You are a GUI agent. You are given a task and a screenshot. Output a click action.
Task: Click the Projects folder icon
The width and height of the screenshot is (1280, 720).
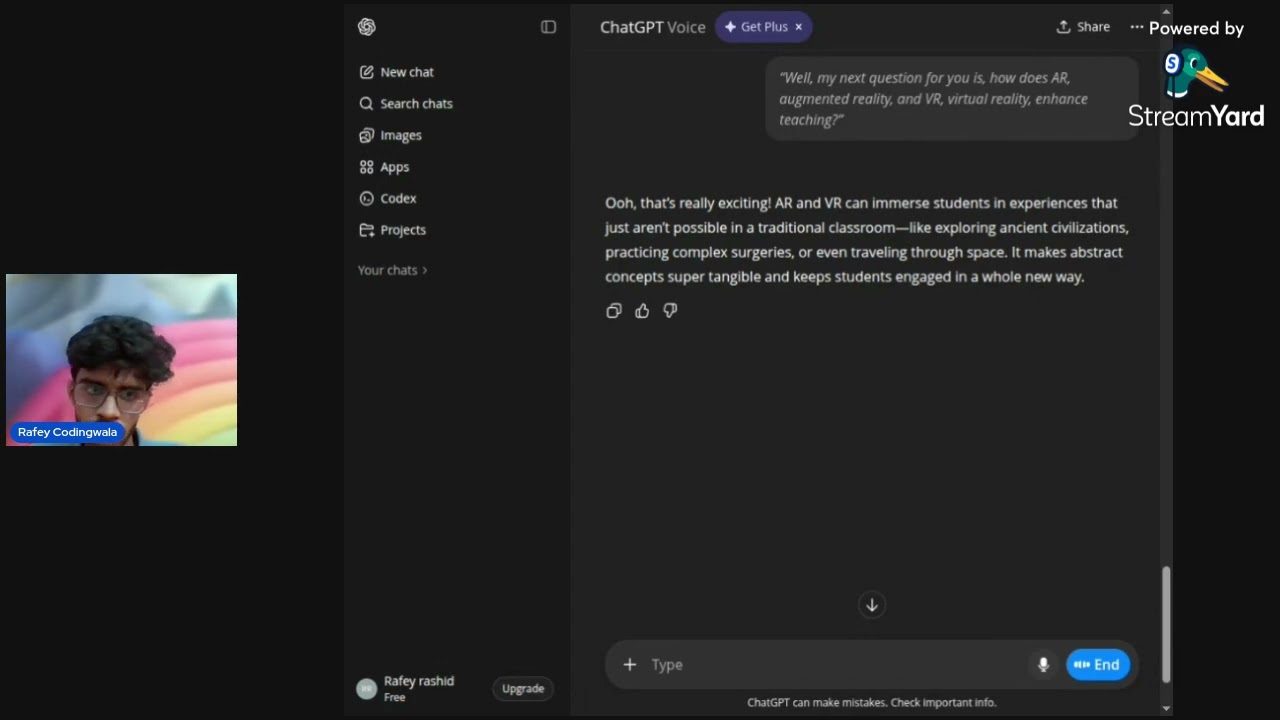(x=367, y=230)
